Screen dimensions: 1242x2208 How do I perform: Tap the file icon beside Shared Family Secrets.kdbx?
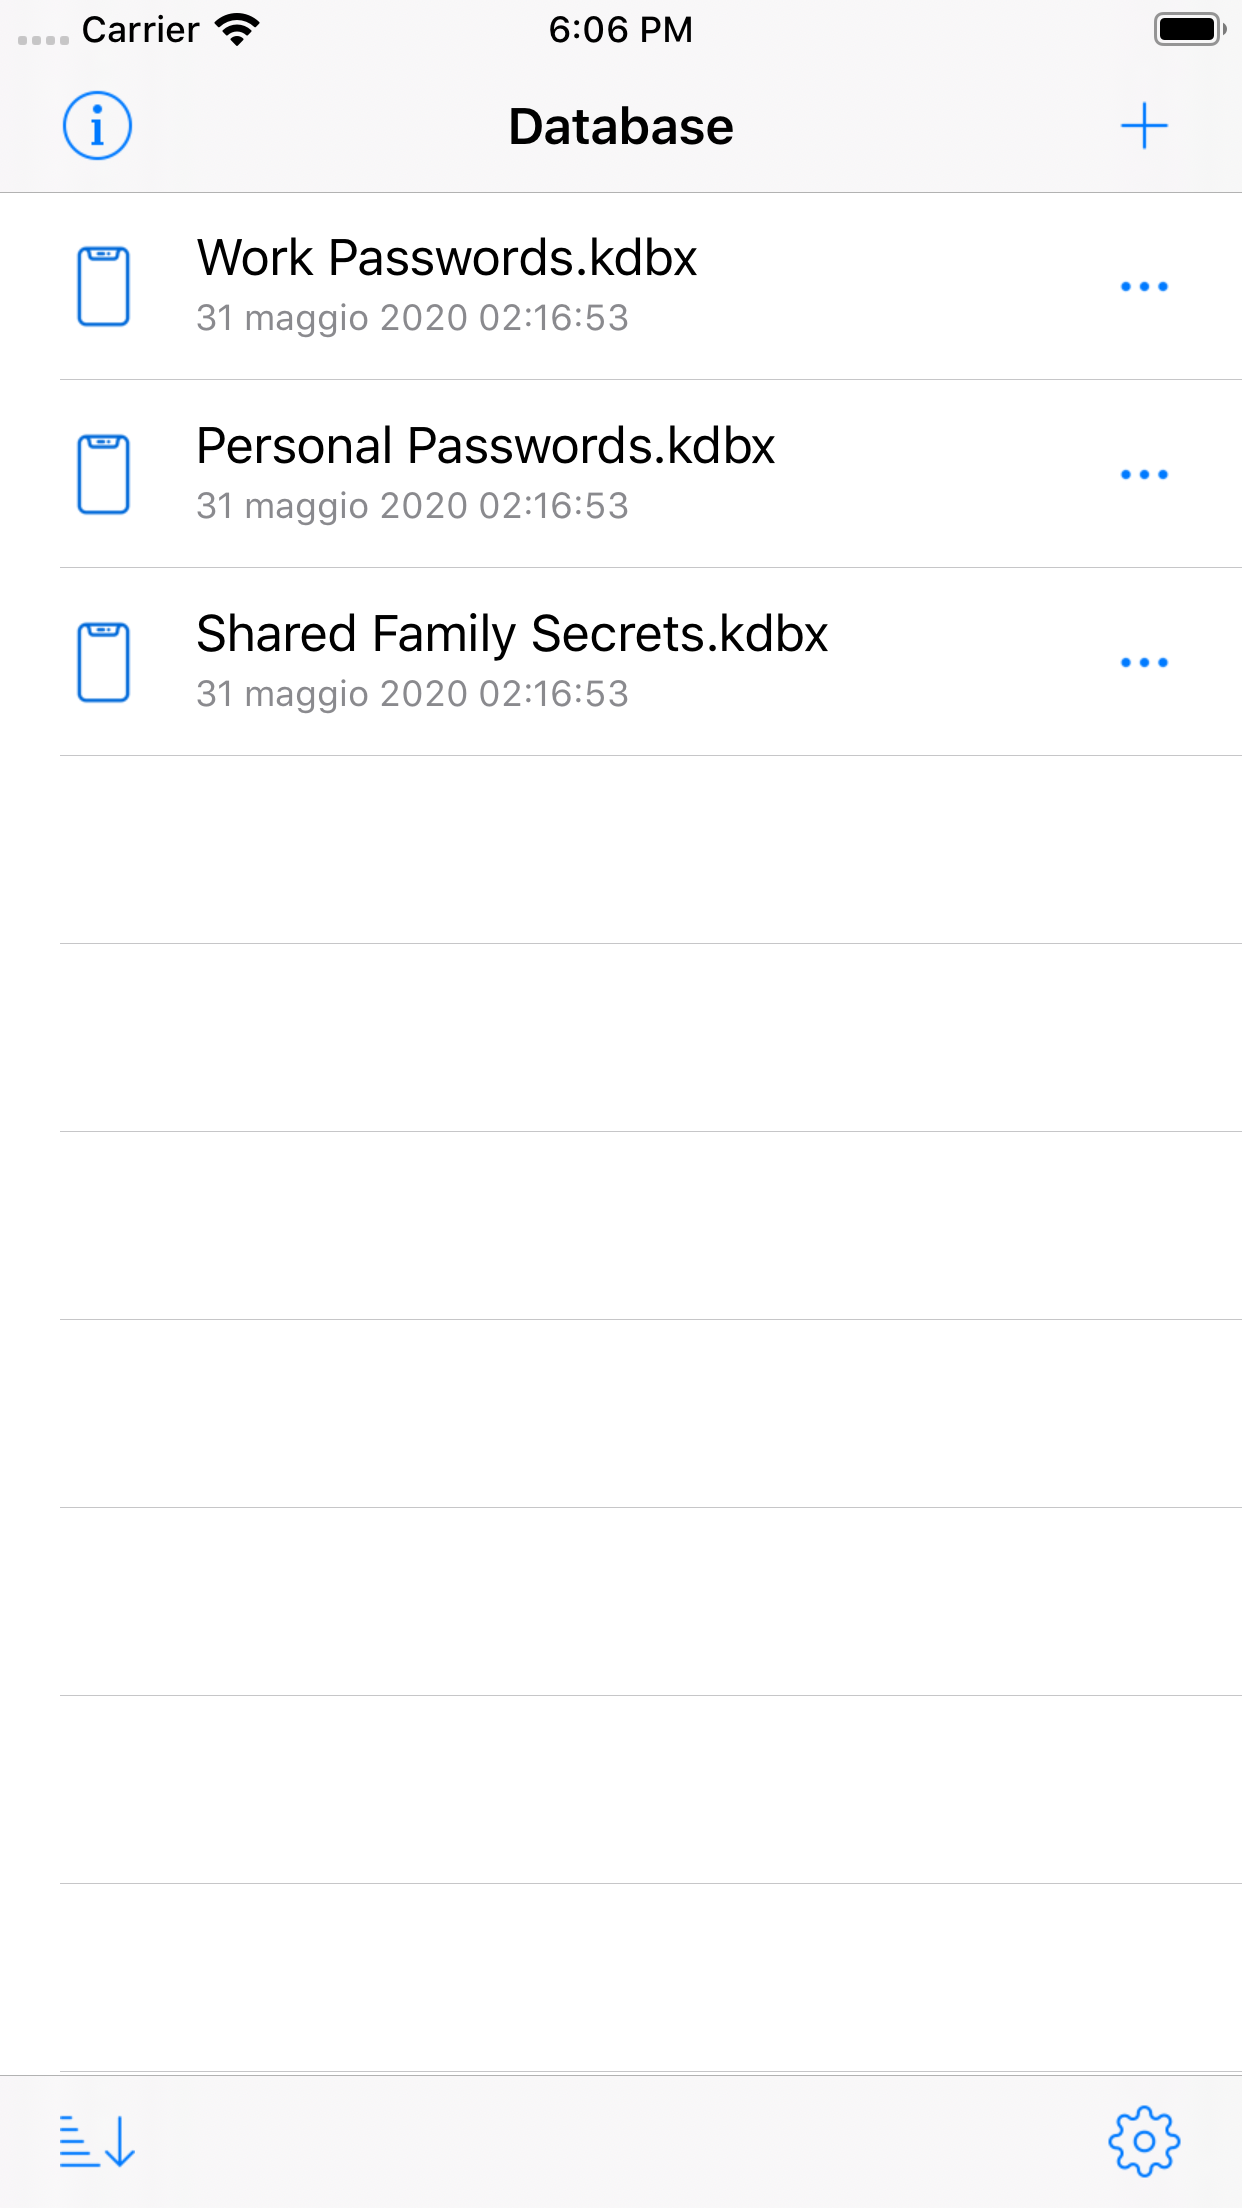[x=104, y=661]
